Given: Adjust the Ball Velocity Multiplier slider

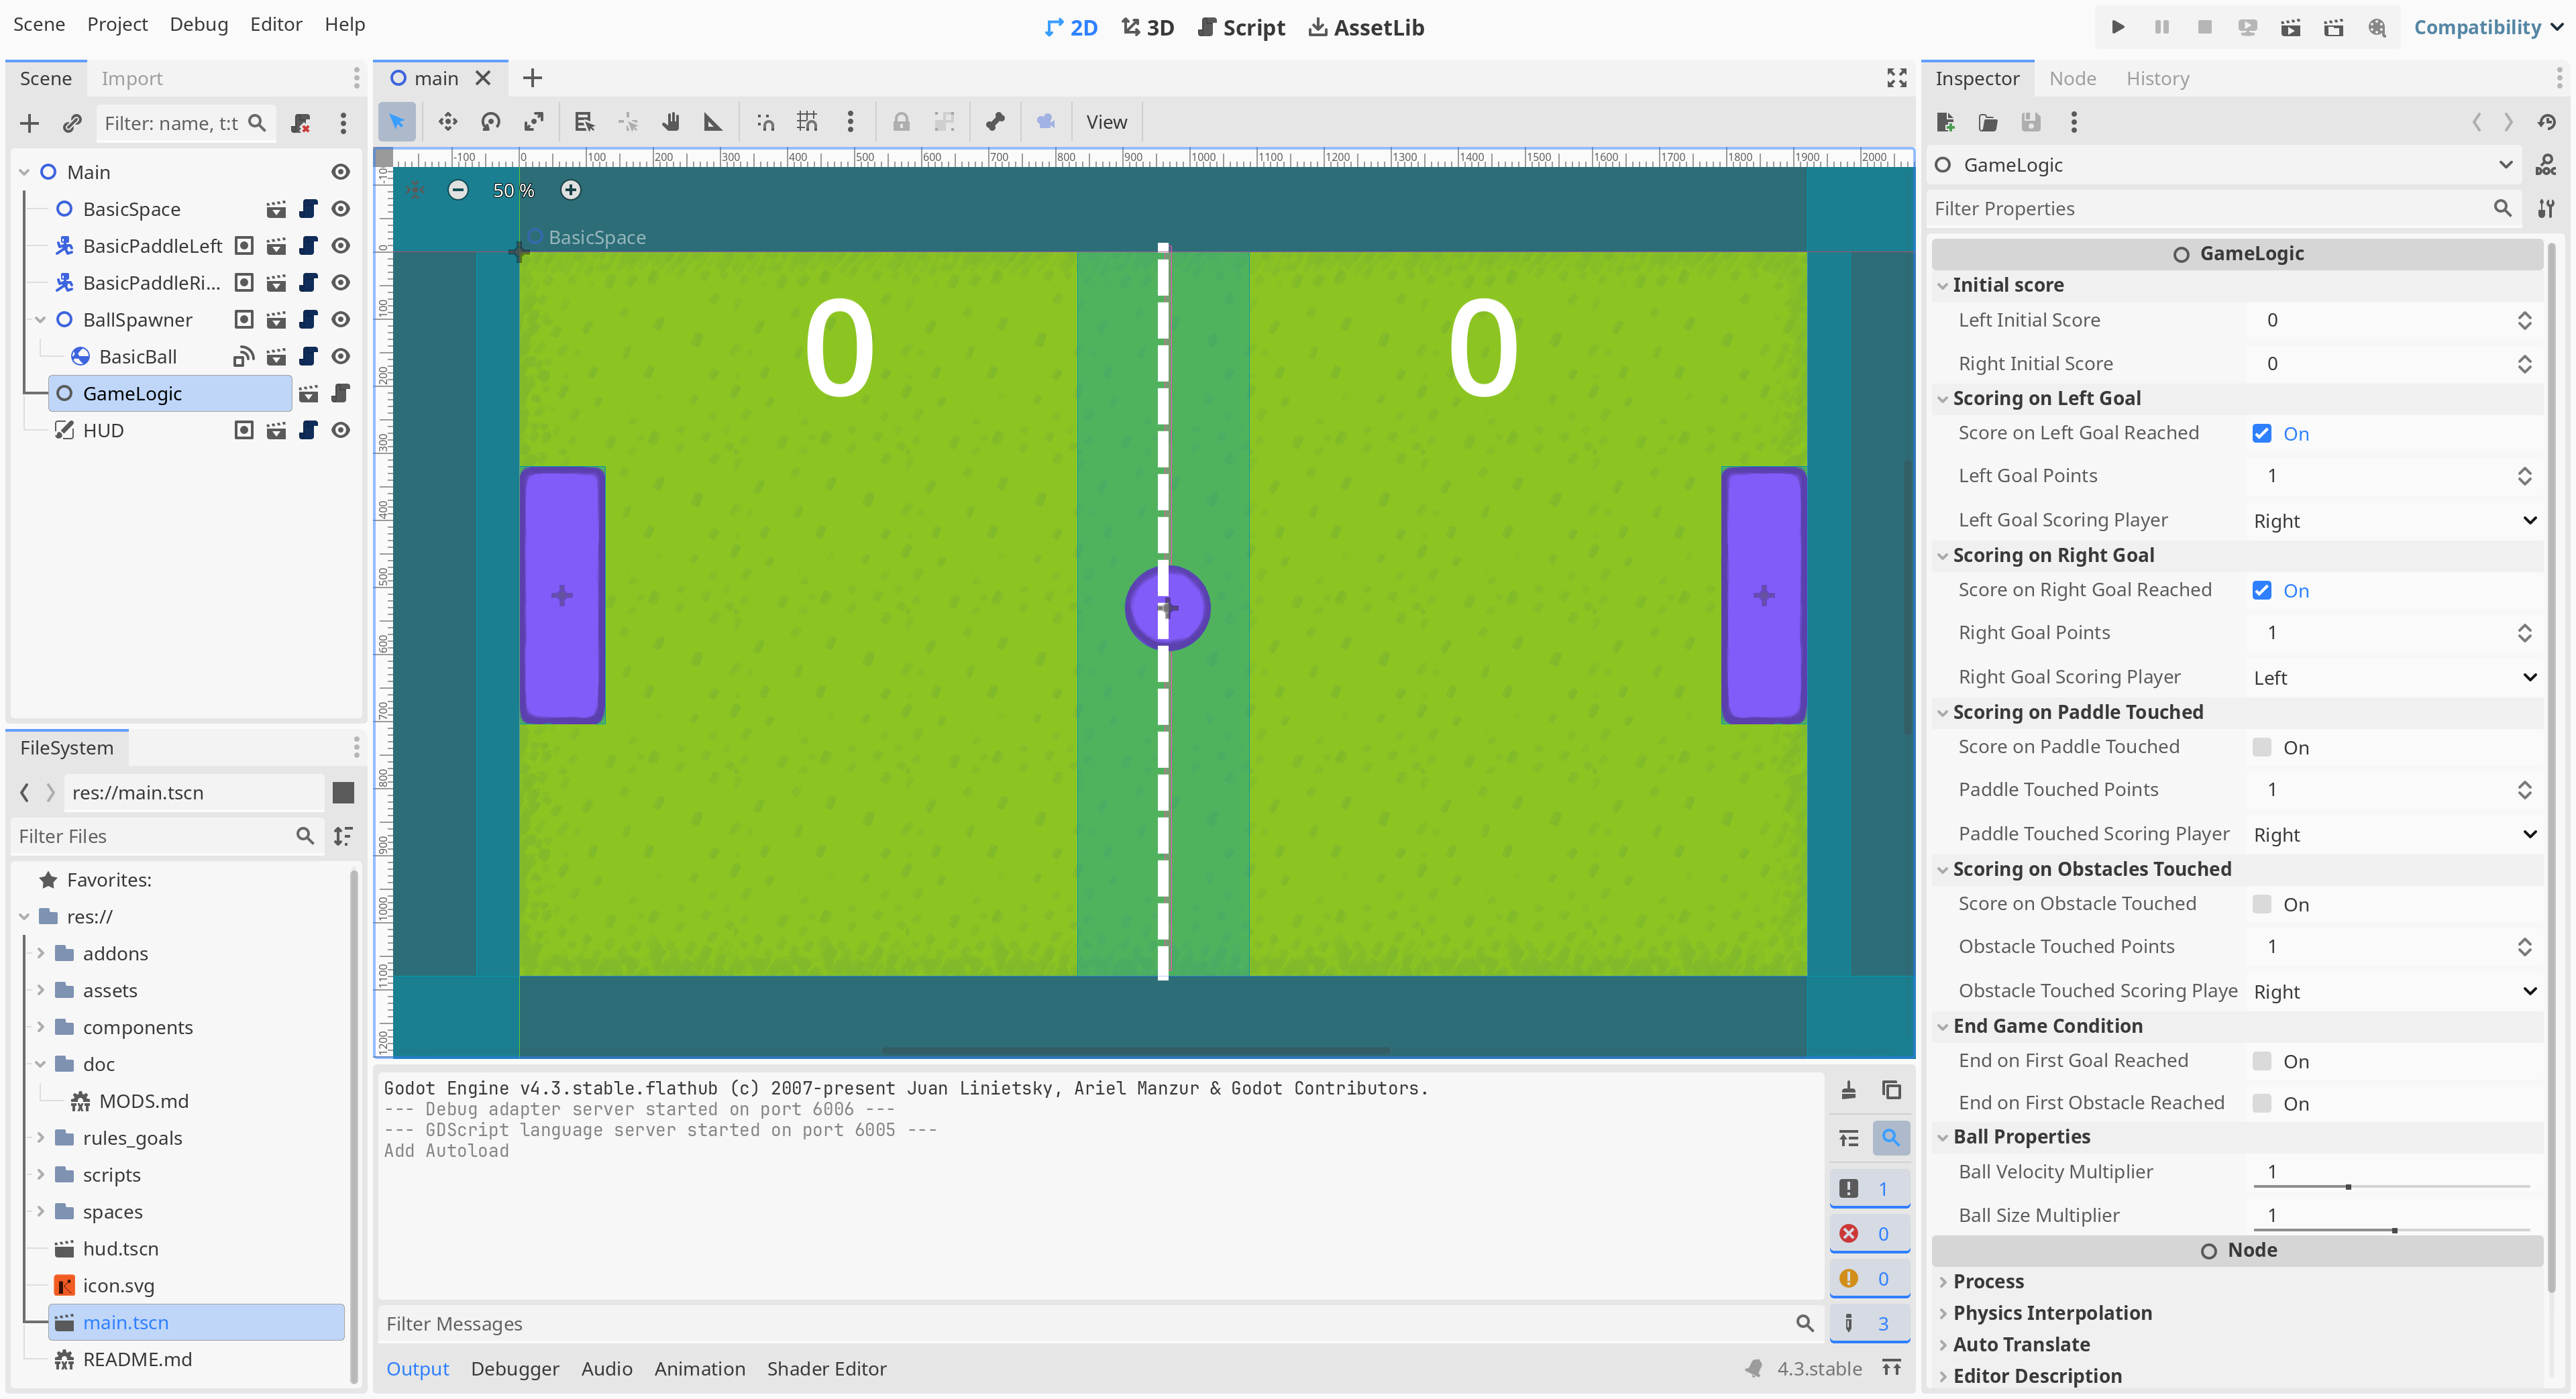Looking at the screenshot, I should [2391, 1187].
